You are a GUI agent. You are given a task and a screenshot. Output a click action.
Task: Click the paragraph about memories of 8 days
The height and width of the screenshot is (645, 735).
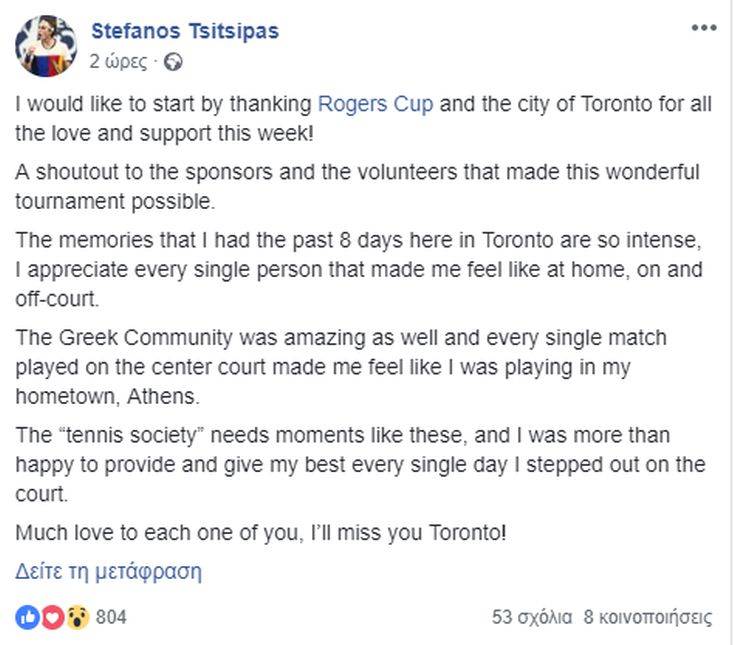(358, 270)
